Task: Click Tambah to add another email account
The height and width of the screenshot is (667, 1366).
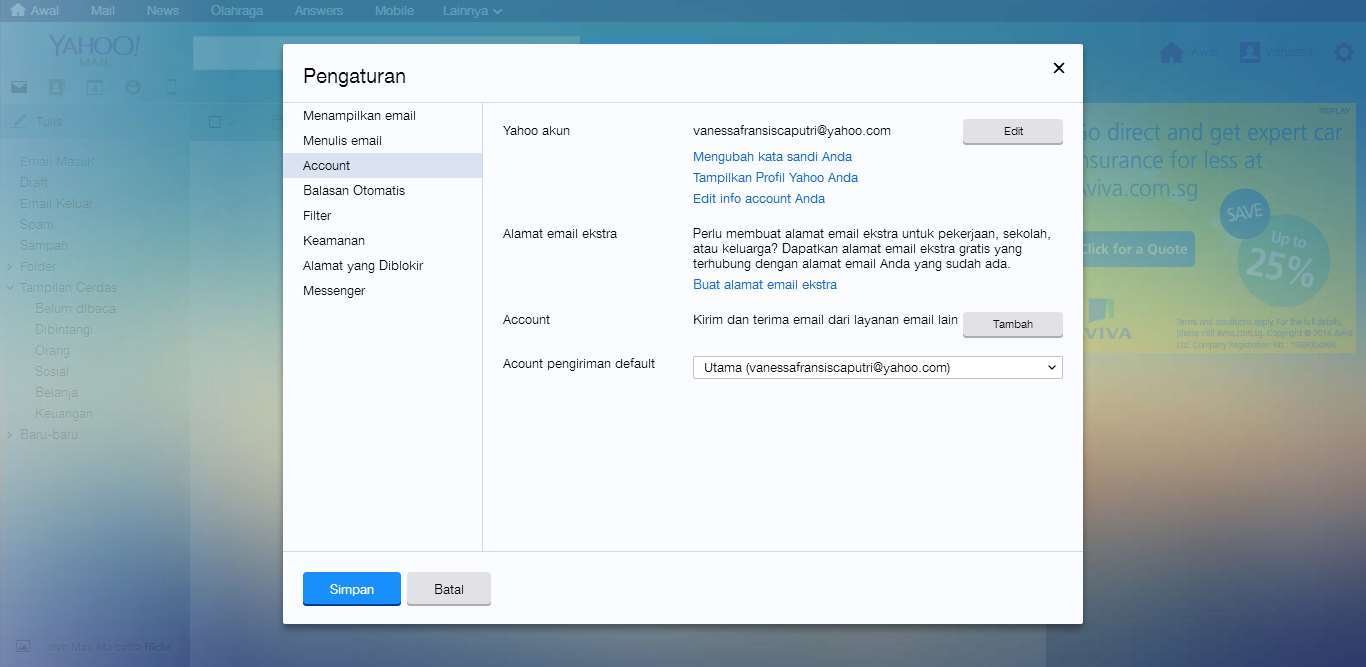Action: point(1012,324)
